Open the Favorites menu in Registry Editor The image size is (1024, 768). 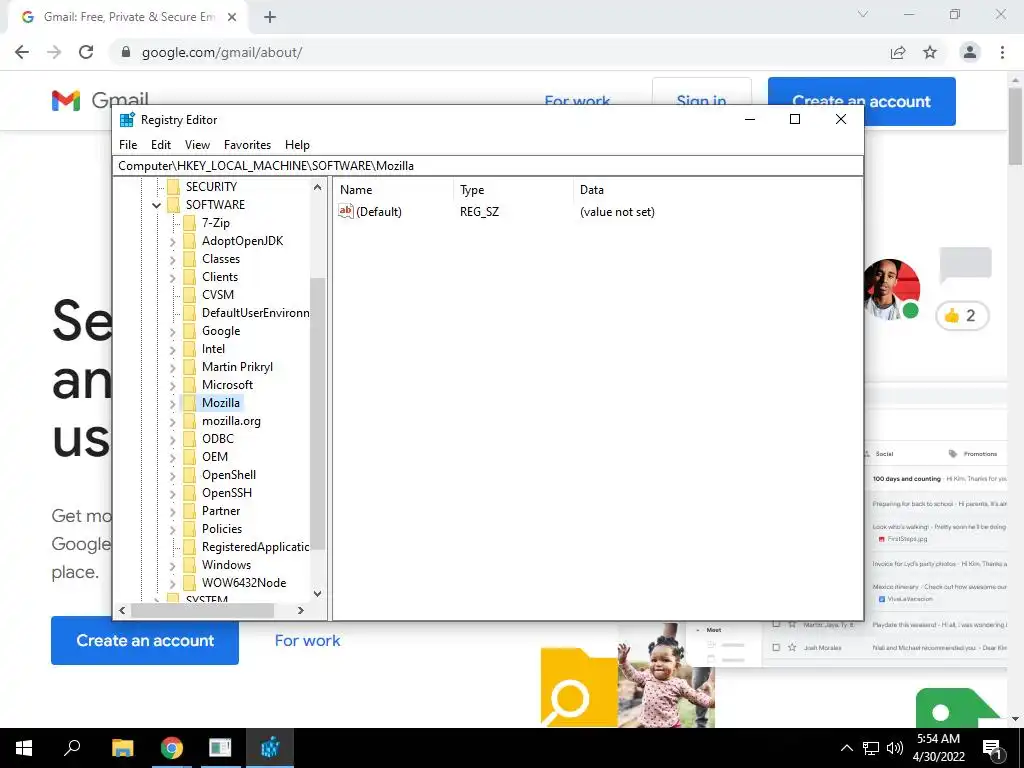(247, 145)
